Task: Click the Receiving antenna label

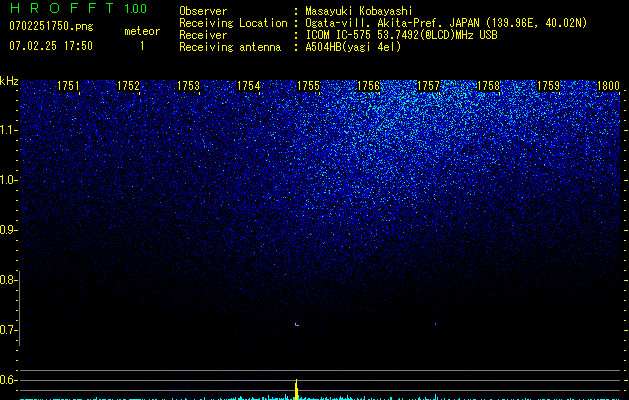Action: tap(230, 47)
